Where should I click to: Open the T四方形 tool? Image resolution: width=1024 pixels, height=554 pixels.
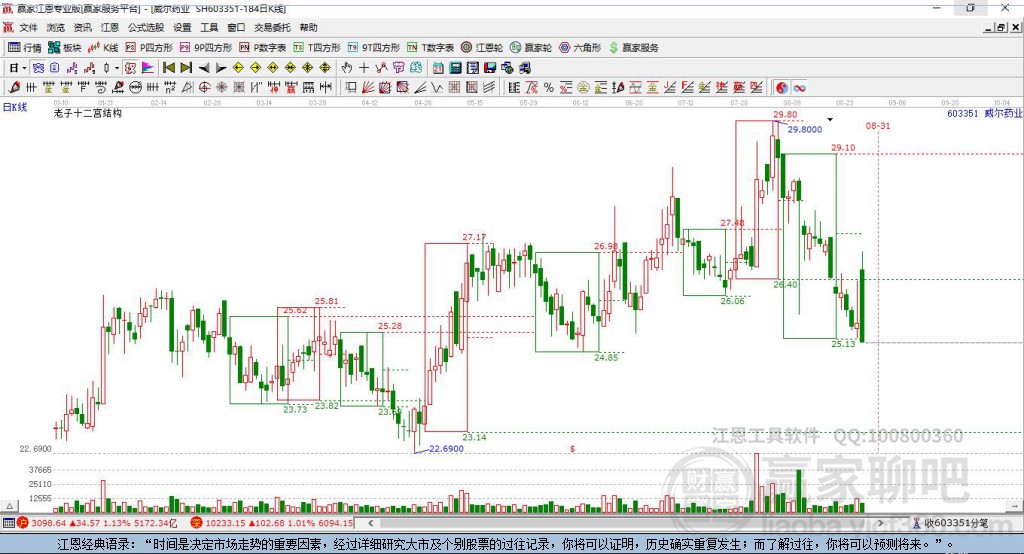tap(317, 48)
